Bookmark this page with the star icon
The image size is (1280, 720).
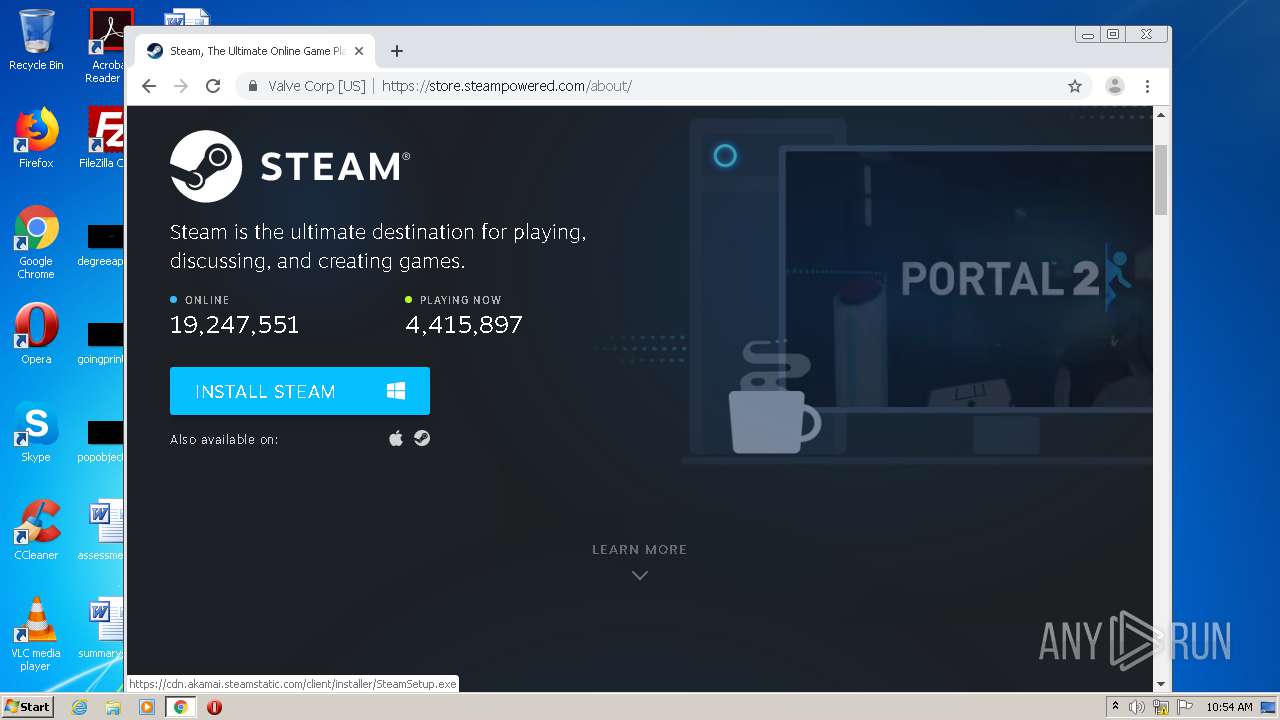(1075, 86)
